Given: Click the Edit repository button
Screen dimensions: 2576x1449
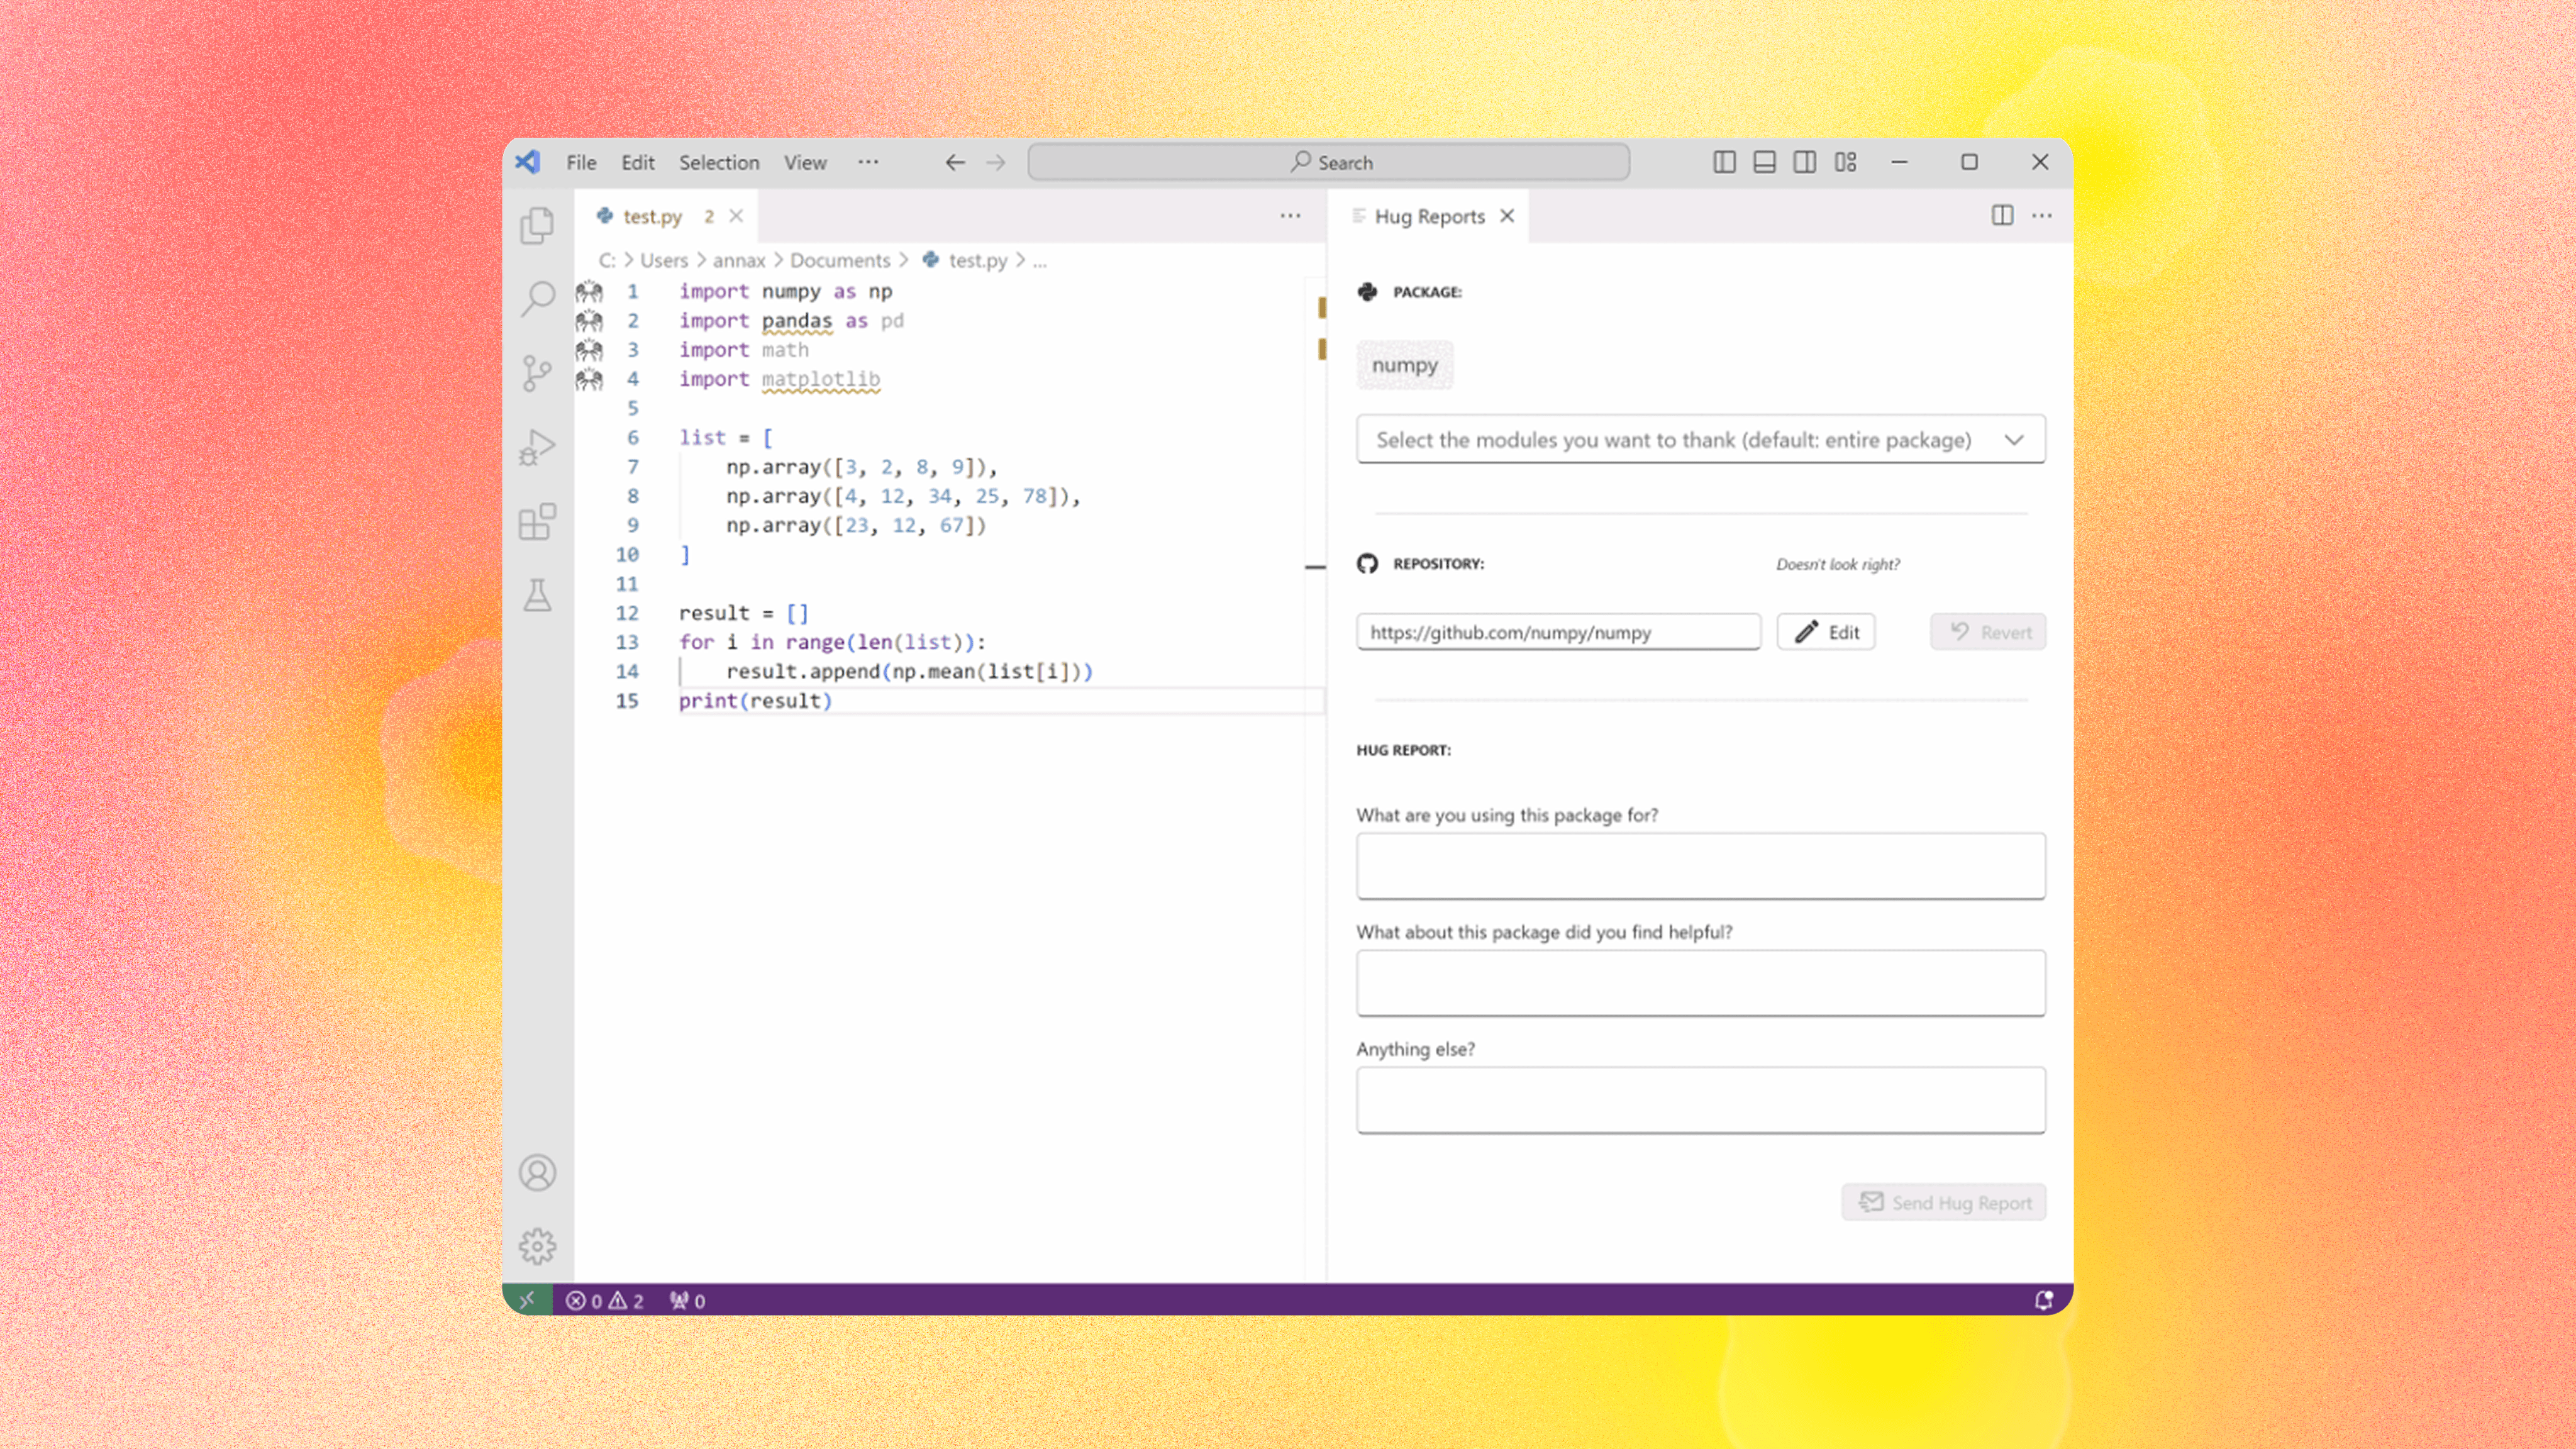Looking at the screenshot, I should tap(1826, 632).
